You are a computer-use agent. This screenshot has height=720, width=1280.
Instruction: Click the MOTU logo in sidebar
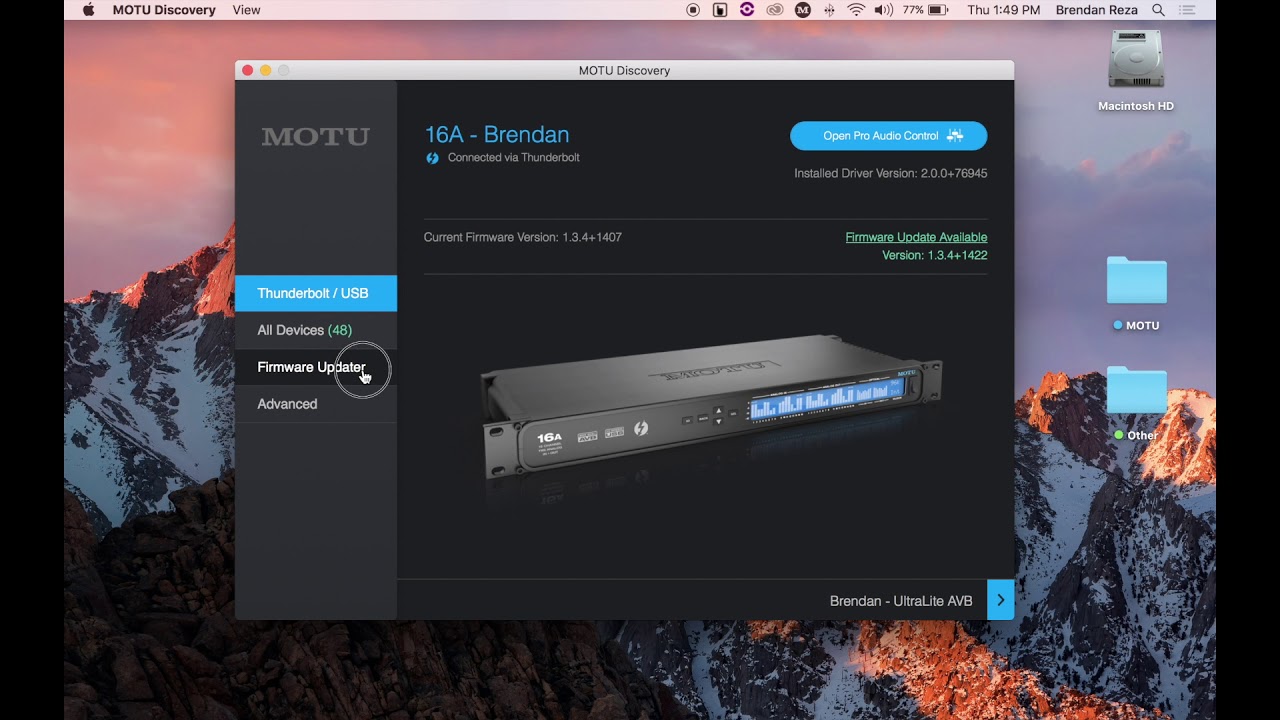tap(315, 136)
